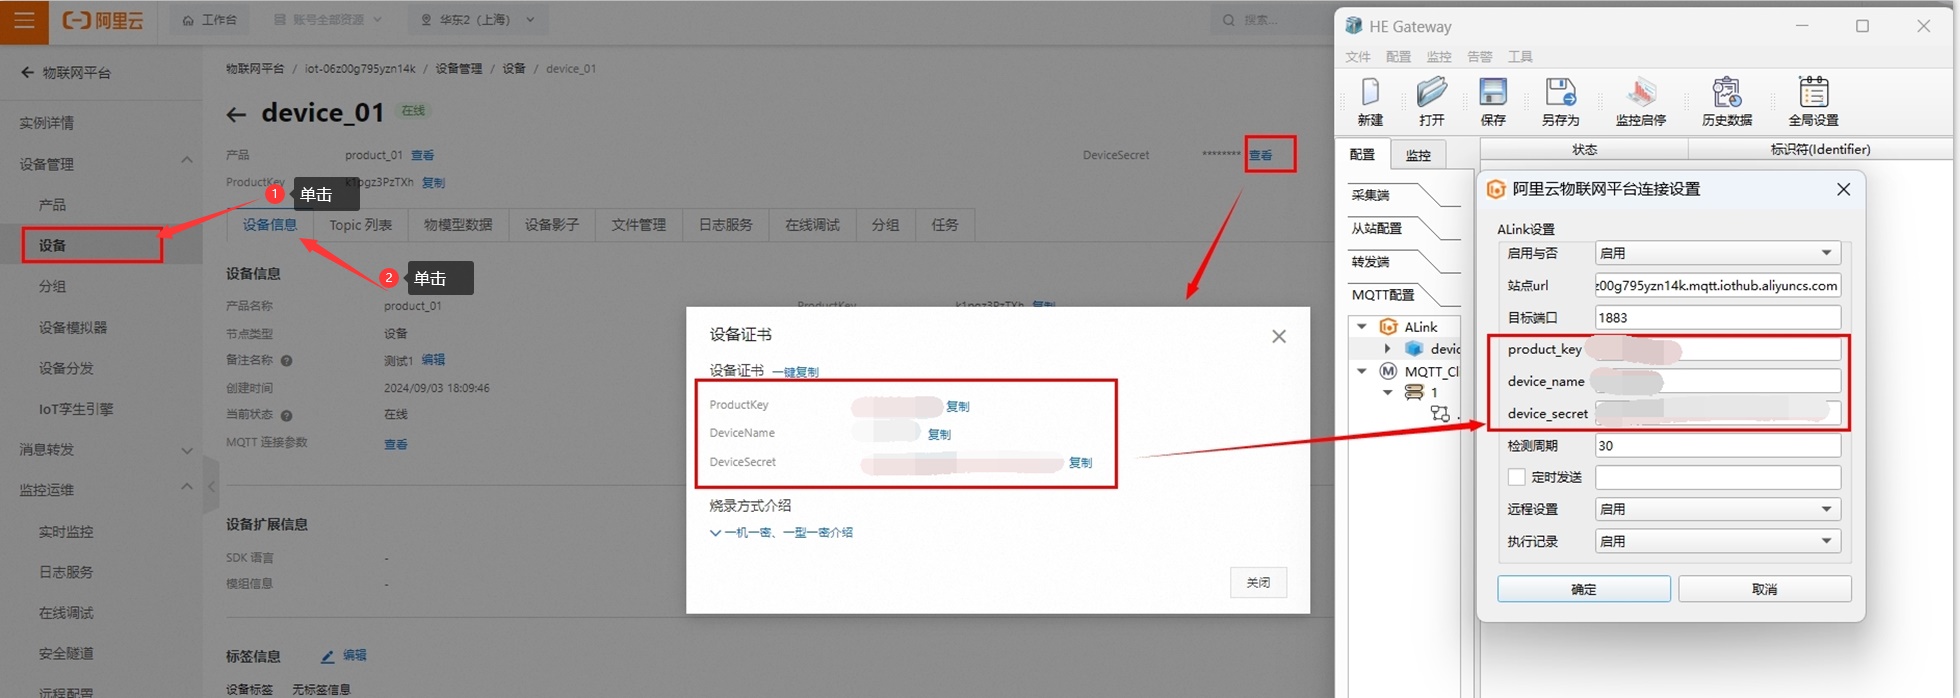Click the pencil edit icon near 标签信息
Image resolution: width=1960 pixels, height=698 pixels.
pos(327,656)
